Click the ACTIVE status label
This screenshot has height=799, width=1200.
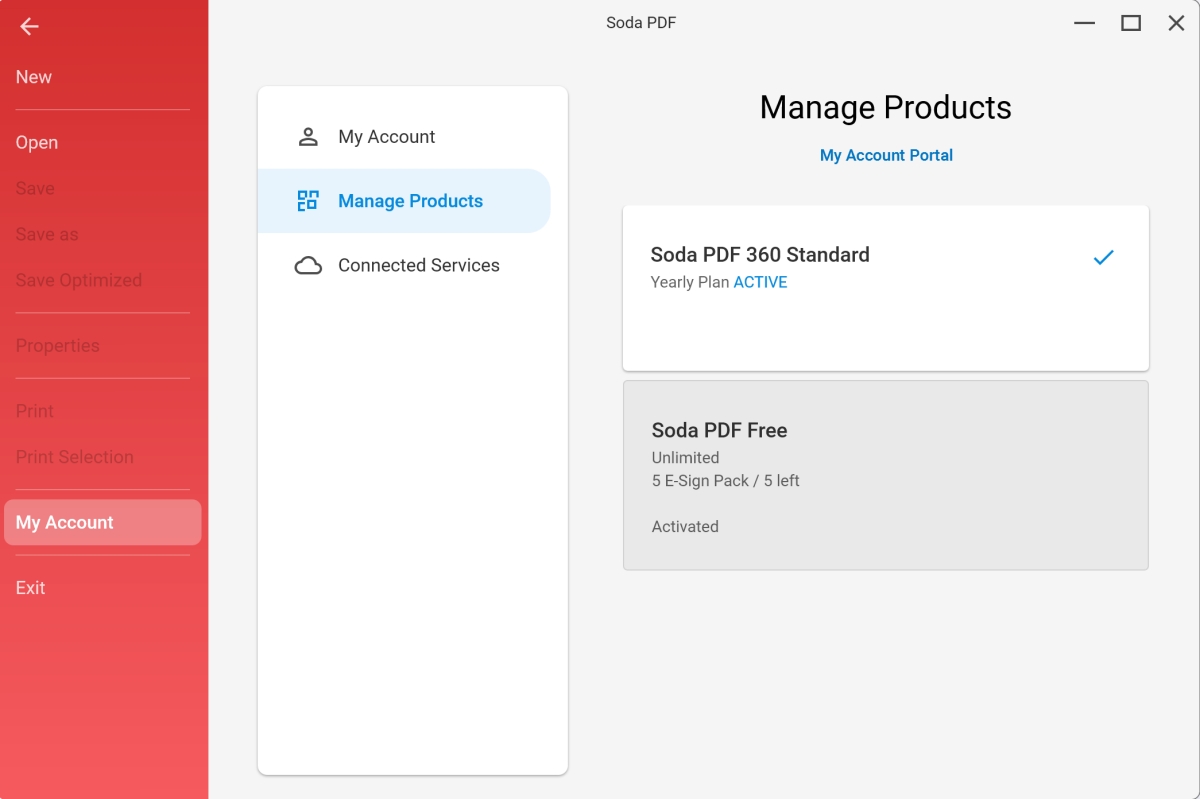click(x=760, y=282)
